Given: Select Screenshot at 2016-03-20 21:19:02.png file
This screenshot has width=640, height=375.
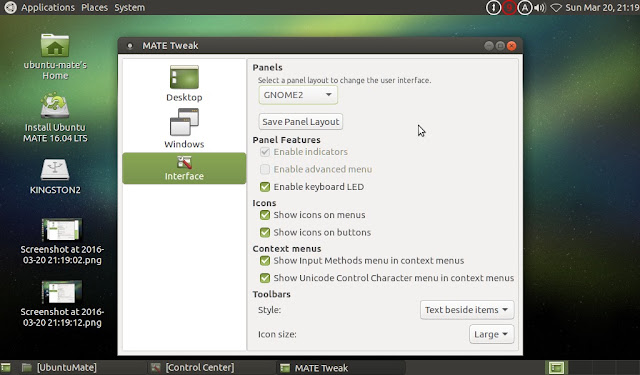Looking at the screenshot, I should tap(62, 242).
